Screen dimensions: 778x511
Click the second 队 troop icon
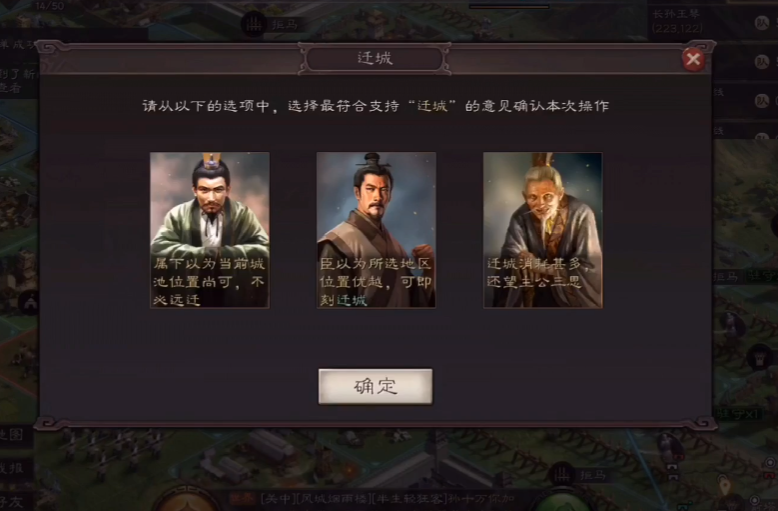pyautogui.click(x=762, y=62)
